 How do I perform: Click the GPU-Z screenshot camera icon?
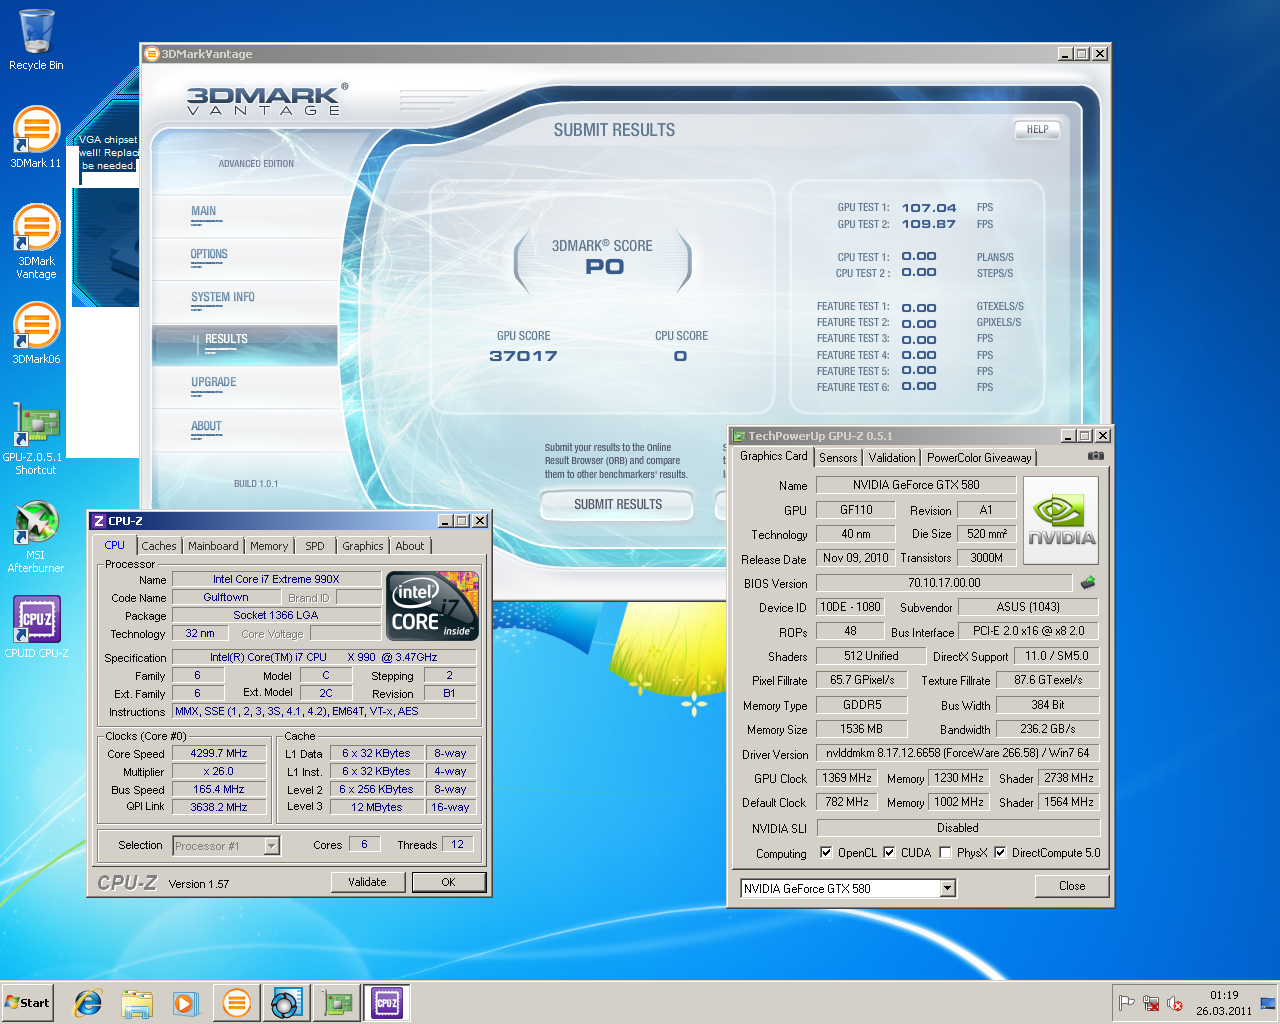[1096, 456]
